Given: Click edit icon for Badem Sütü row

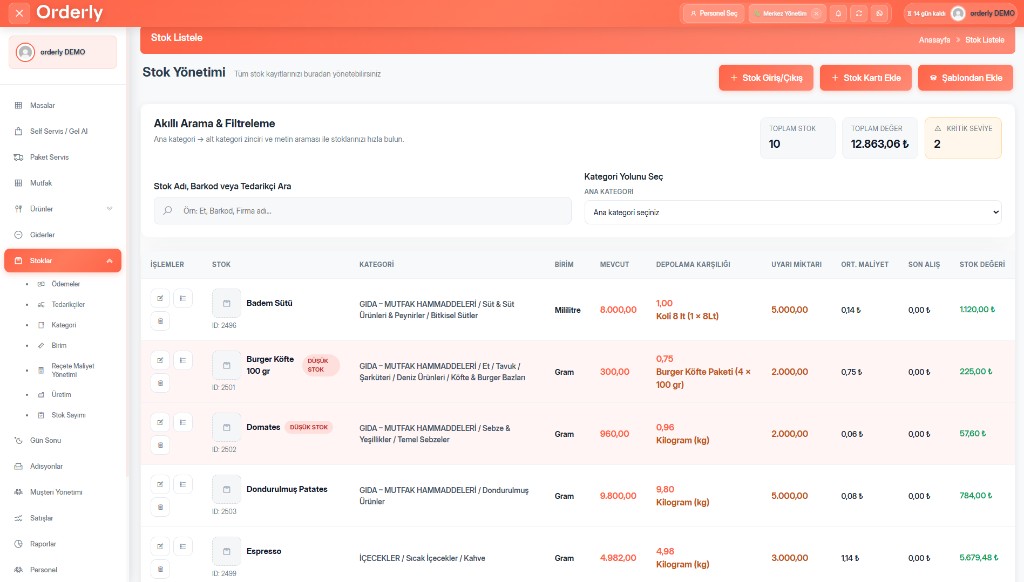Looking at the screenshot, I should 160,297.
